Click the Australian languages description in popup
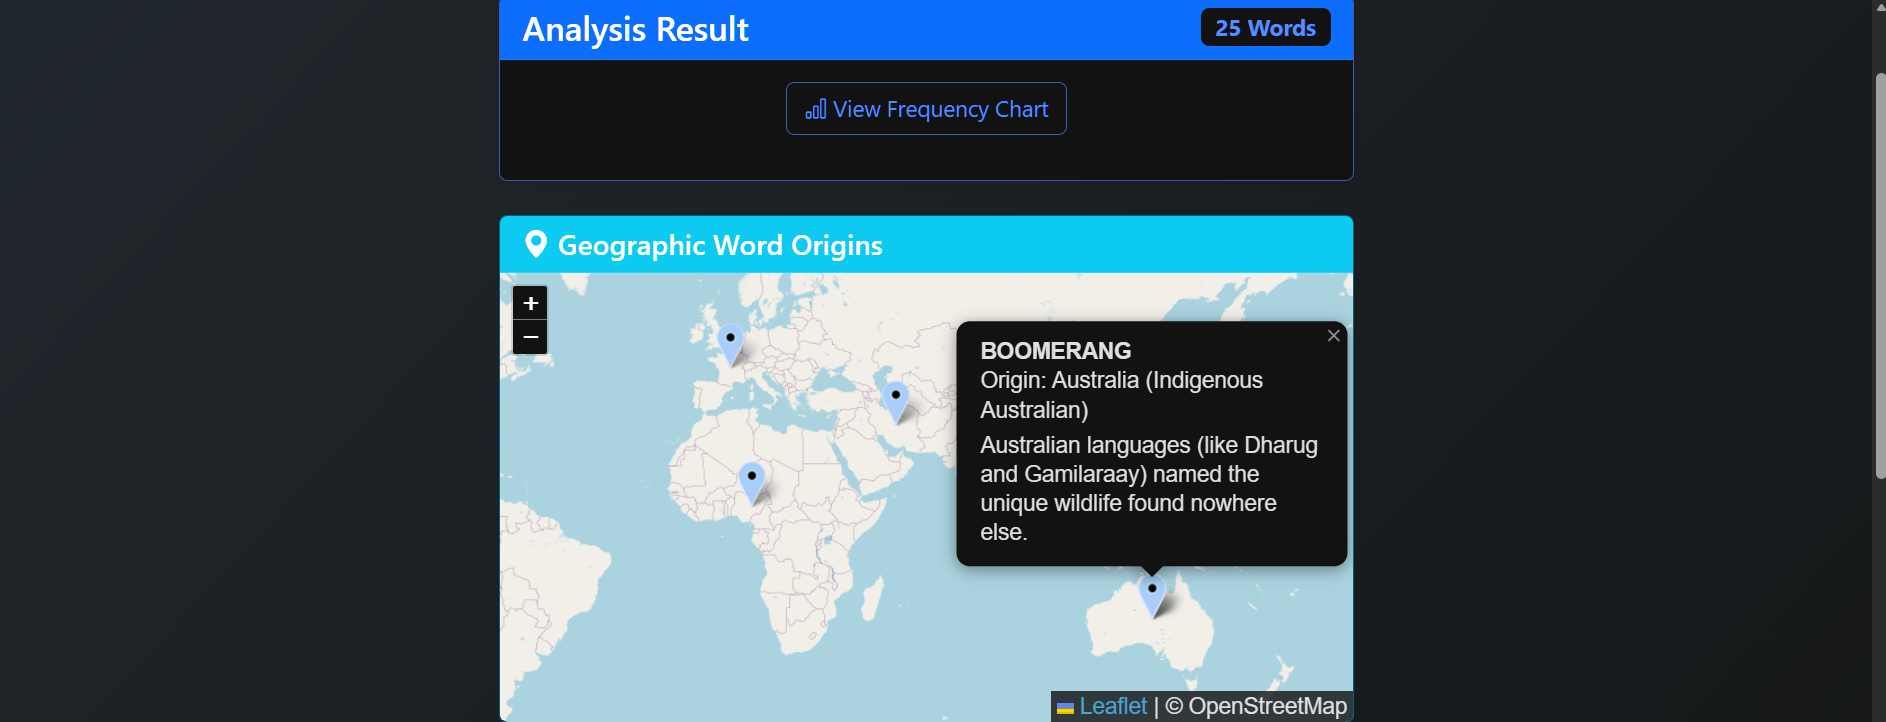The height and width of the screenshot is (722, 1886). [1149, 488]
